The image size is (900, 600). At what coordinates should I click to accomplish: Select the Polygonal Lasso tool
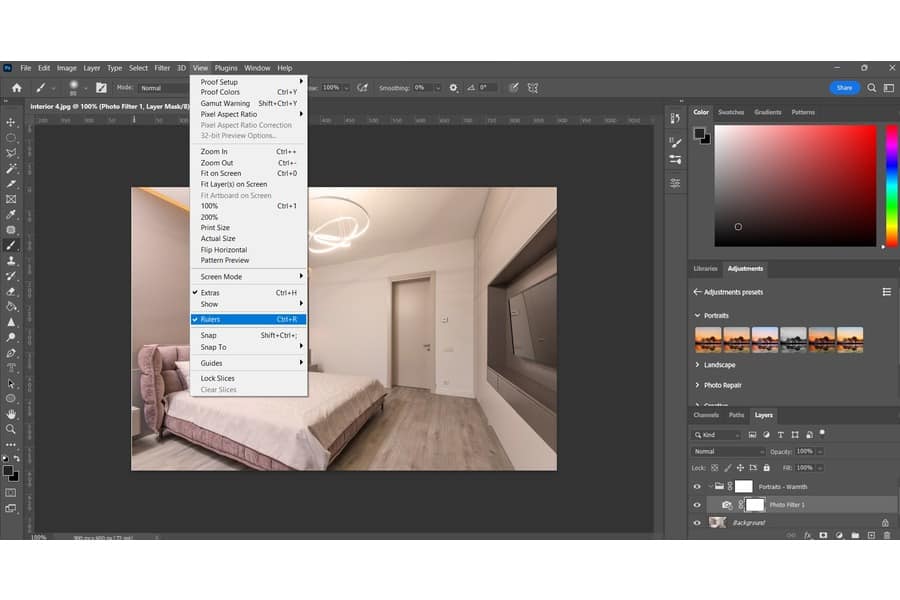[x=11, y=153]
